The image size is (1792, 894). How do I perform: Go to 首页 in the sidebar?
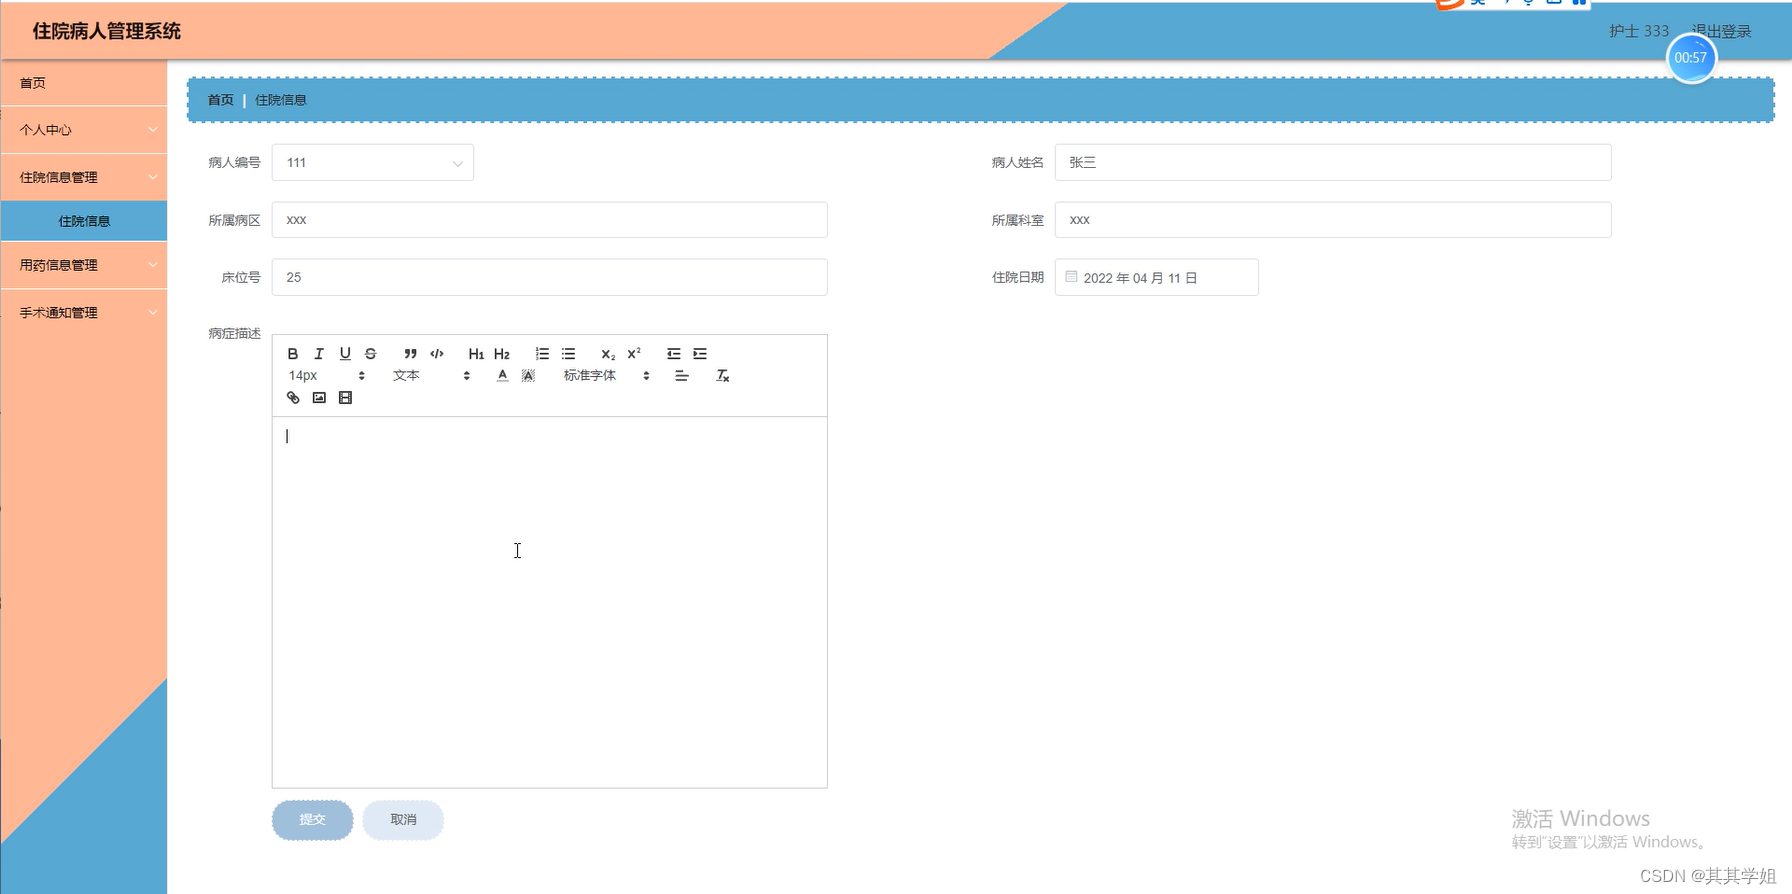84,83
